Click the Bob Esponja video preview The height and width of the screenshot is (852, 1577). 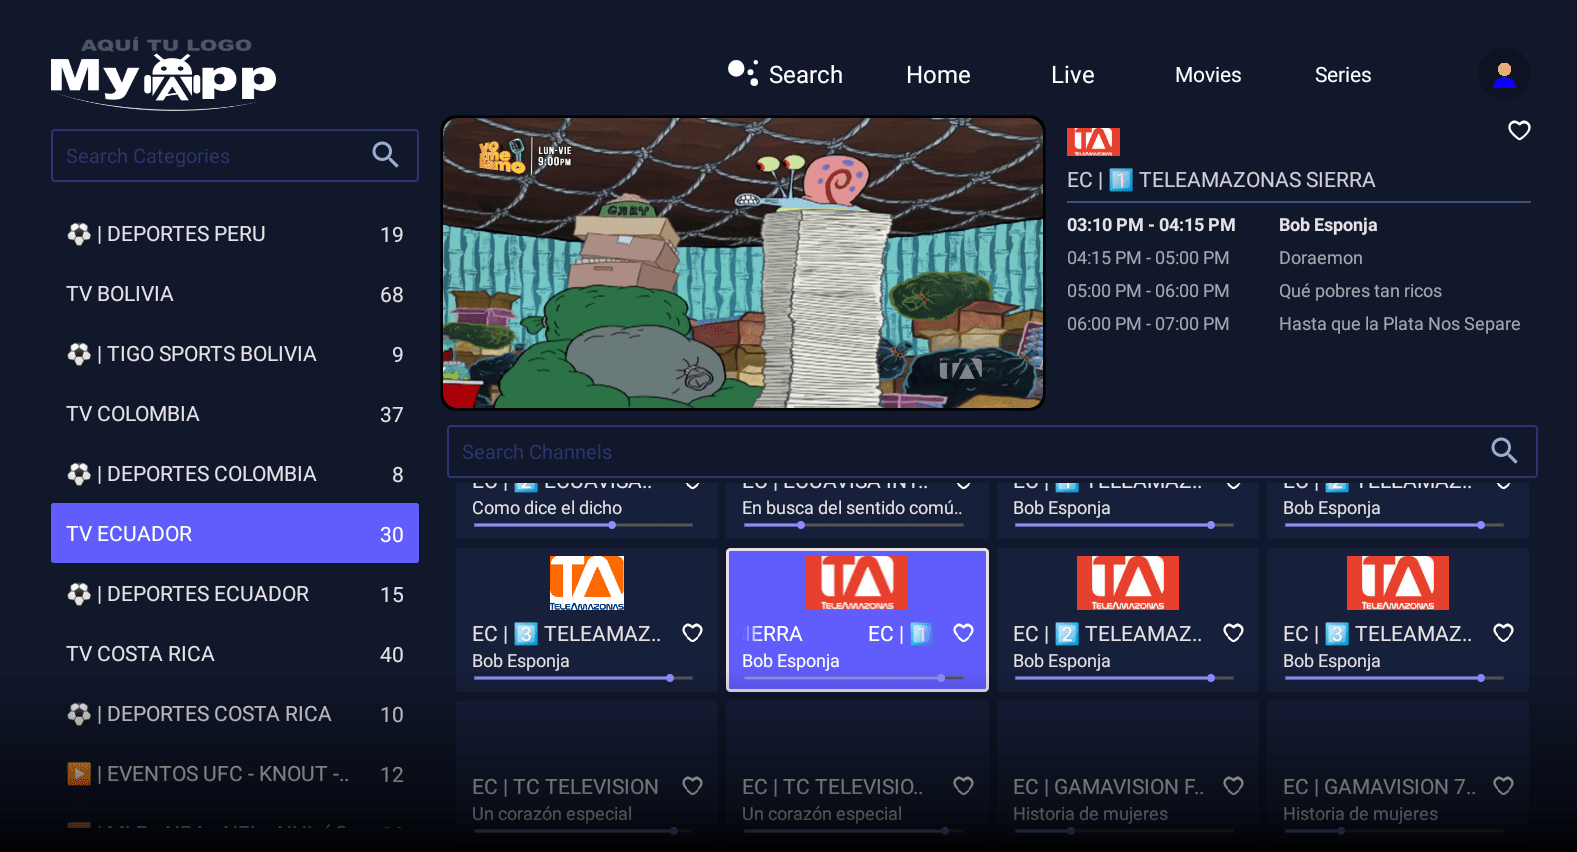coord(743,263)
